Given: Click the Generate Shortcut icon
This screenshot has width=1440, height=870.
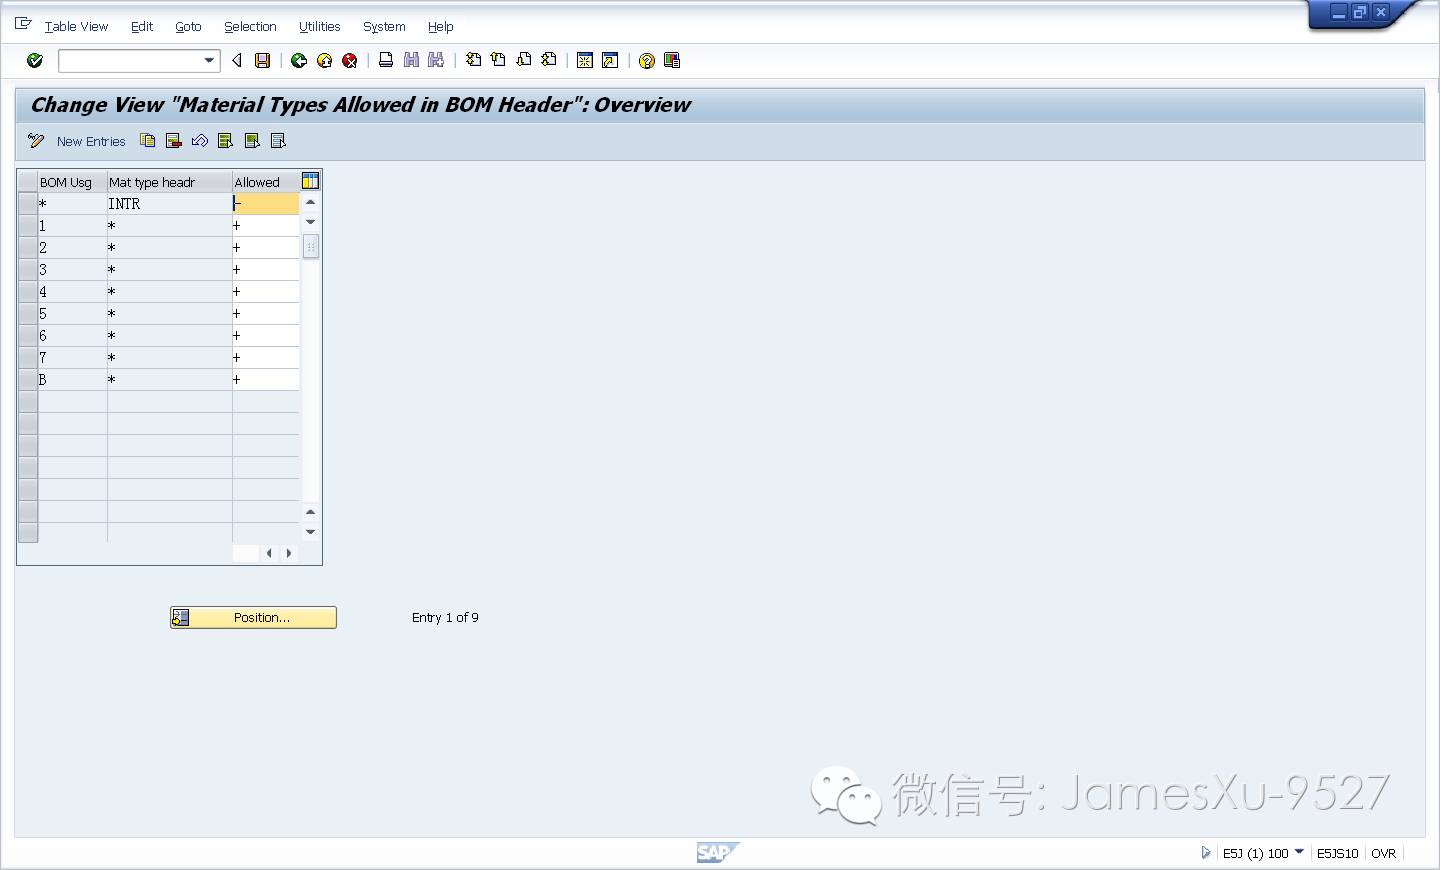Looking at the screenshot, I should pos(610,61).
